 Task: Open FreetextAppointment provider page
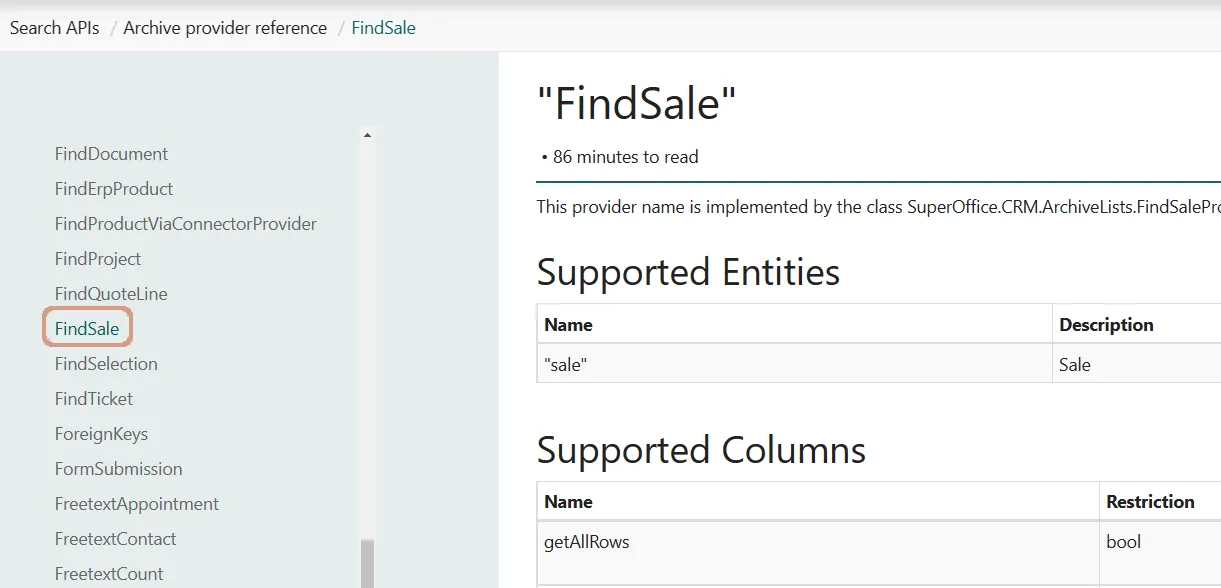click(x=137, y=504)
